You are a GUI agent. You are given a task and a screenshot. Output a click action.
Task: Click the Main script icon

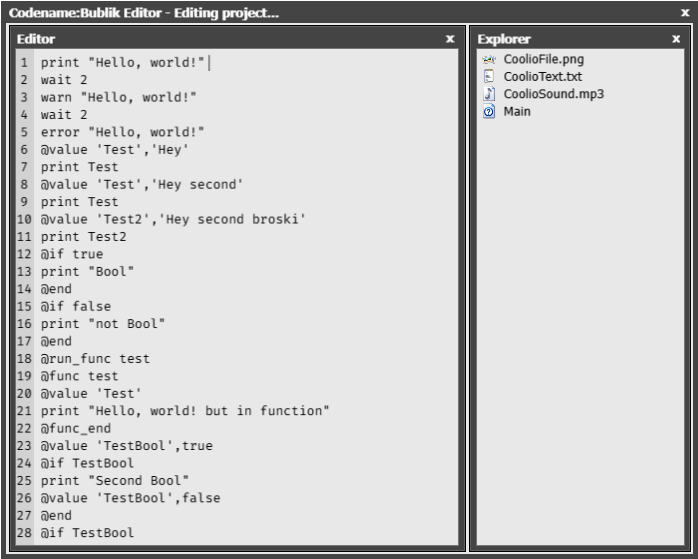[489, 111]
